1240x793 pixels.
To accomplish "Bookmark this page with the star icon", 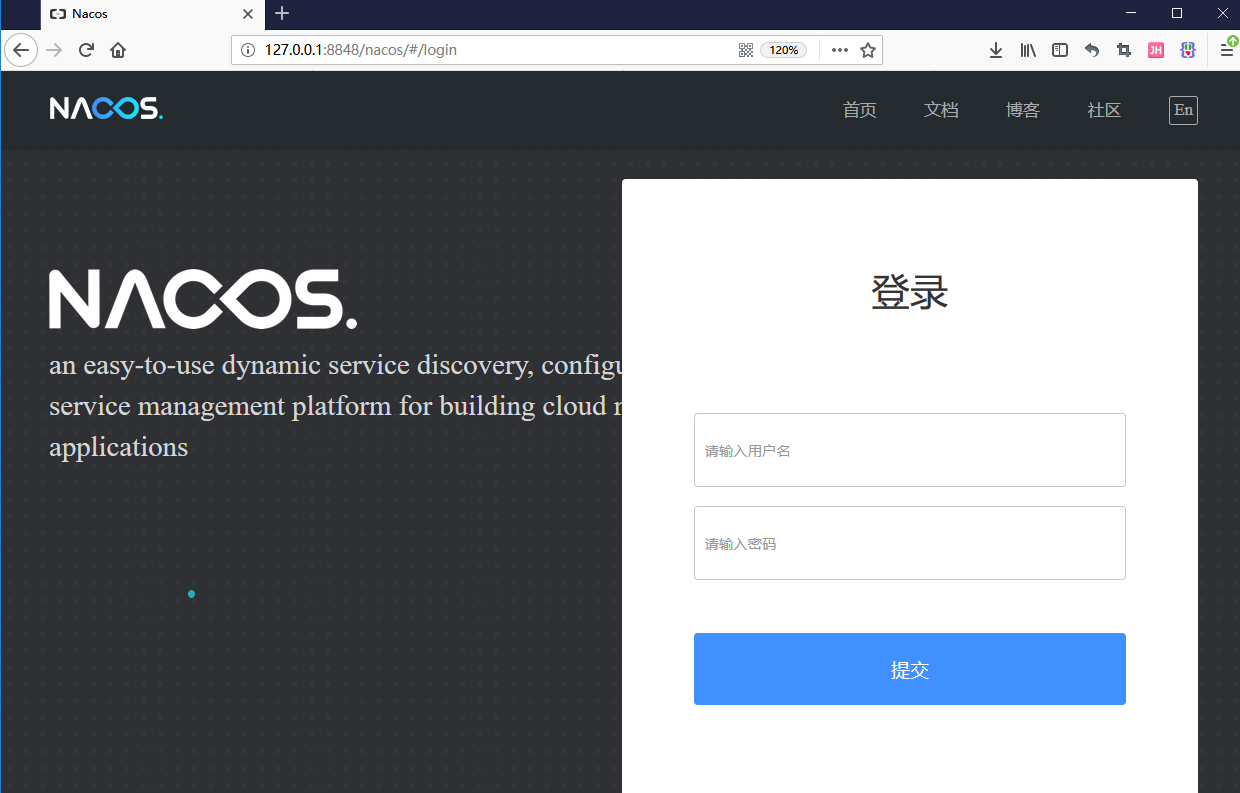I will point(868,50).
